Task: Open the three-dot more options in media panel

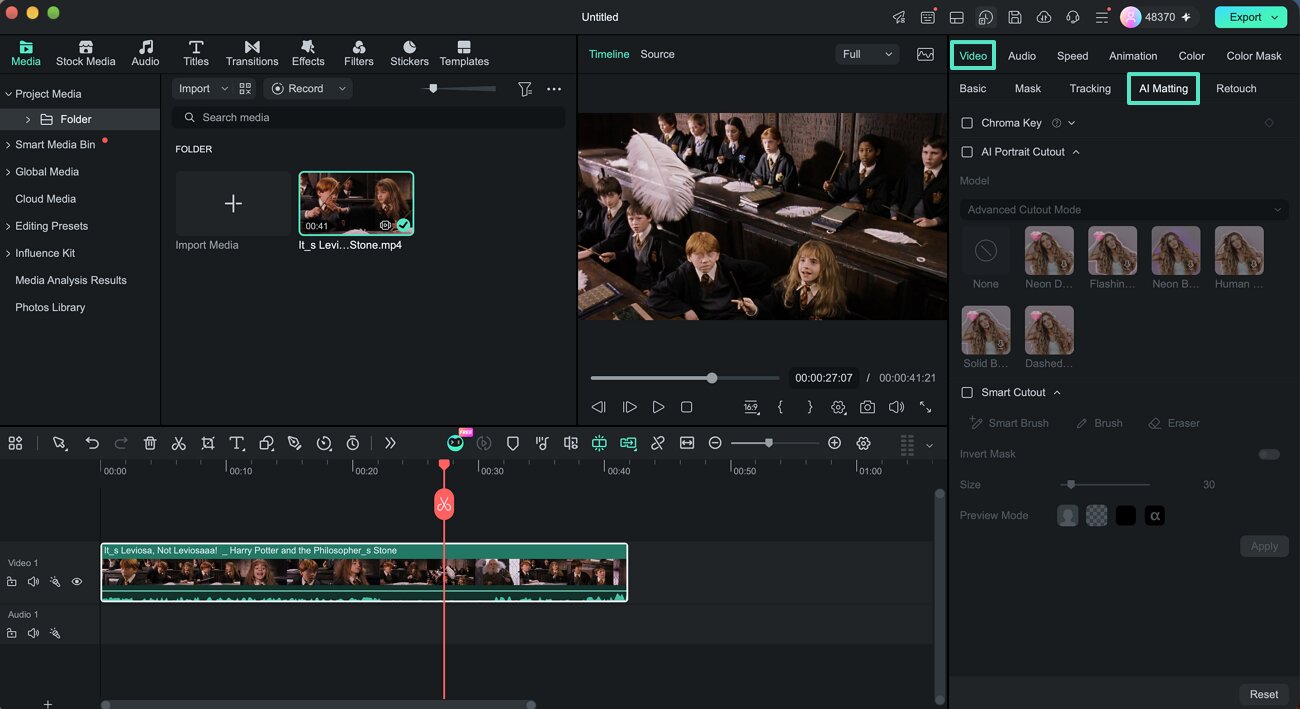Action: pyautogui.click(x=554, y=89)
